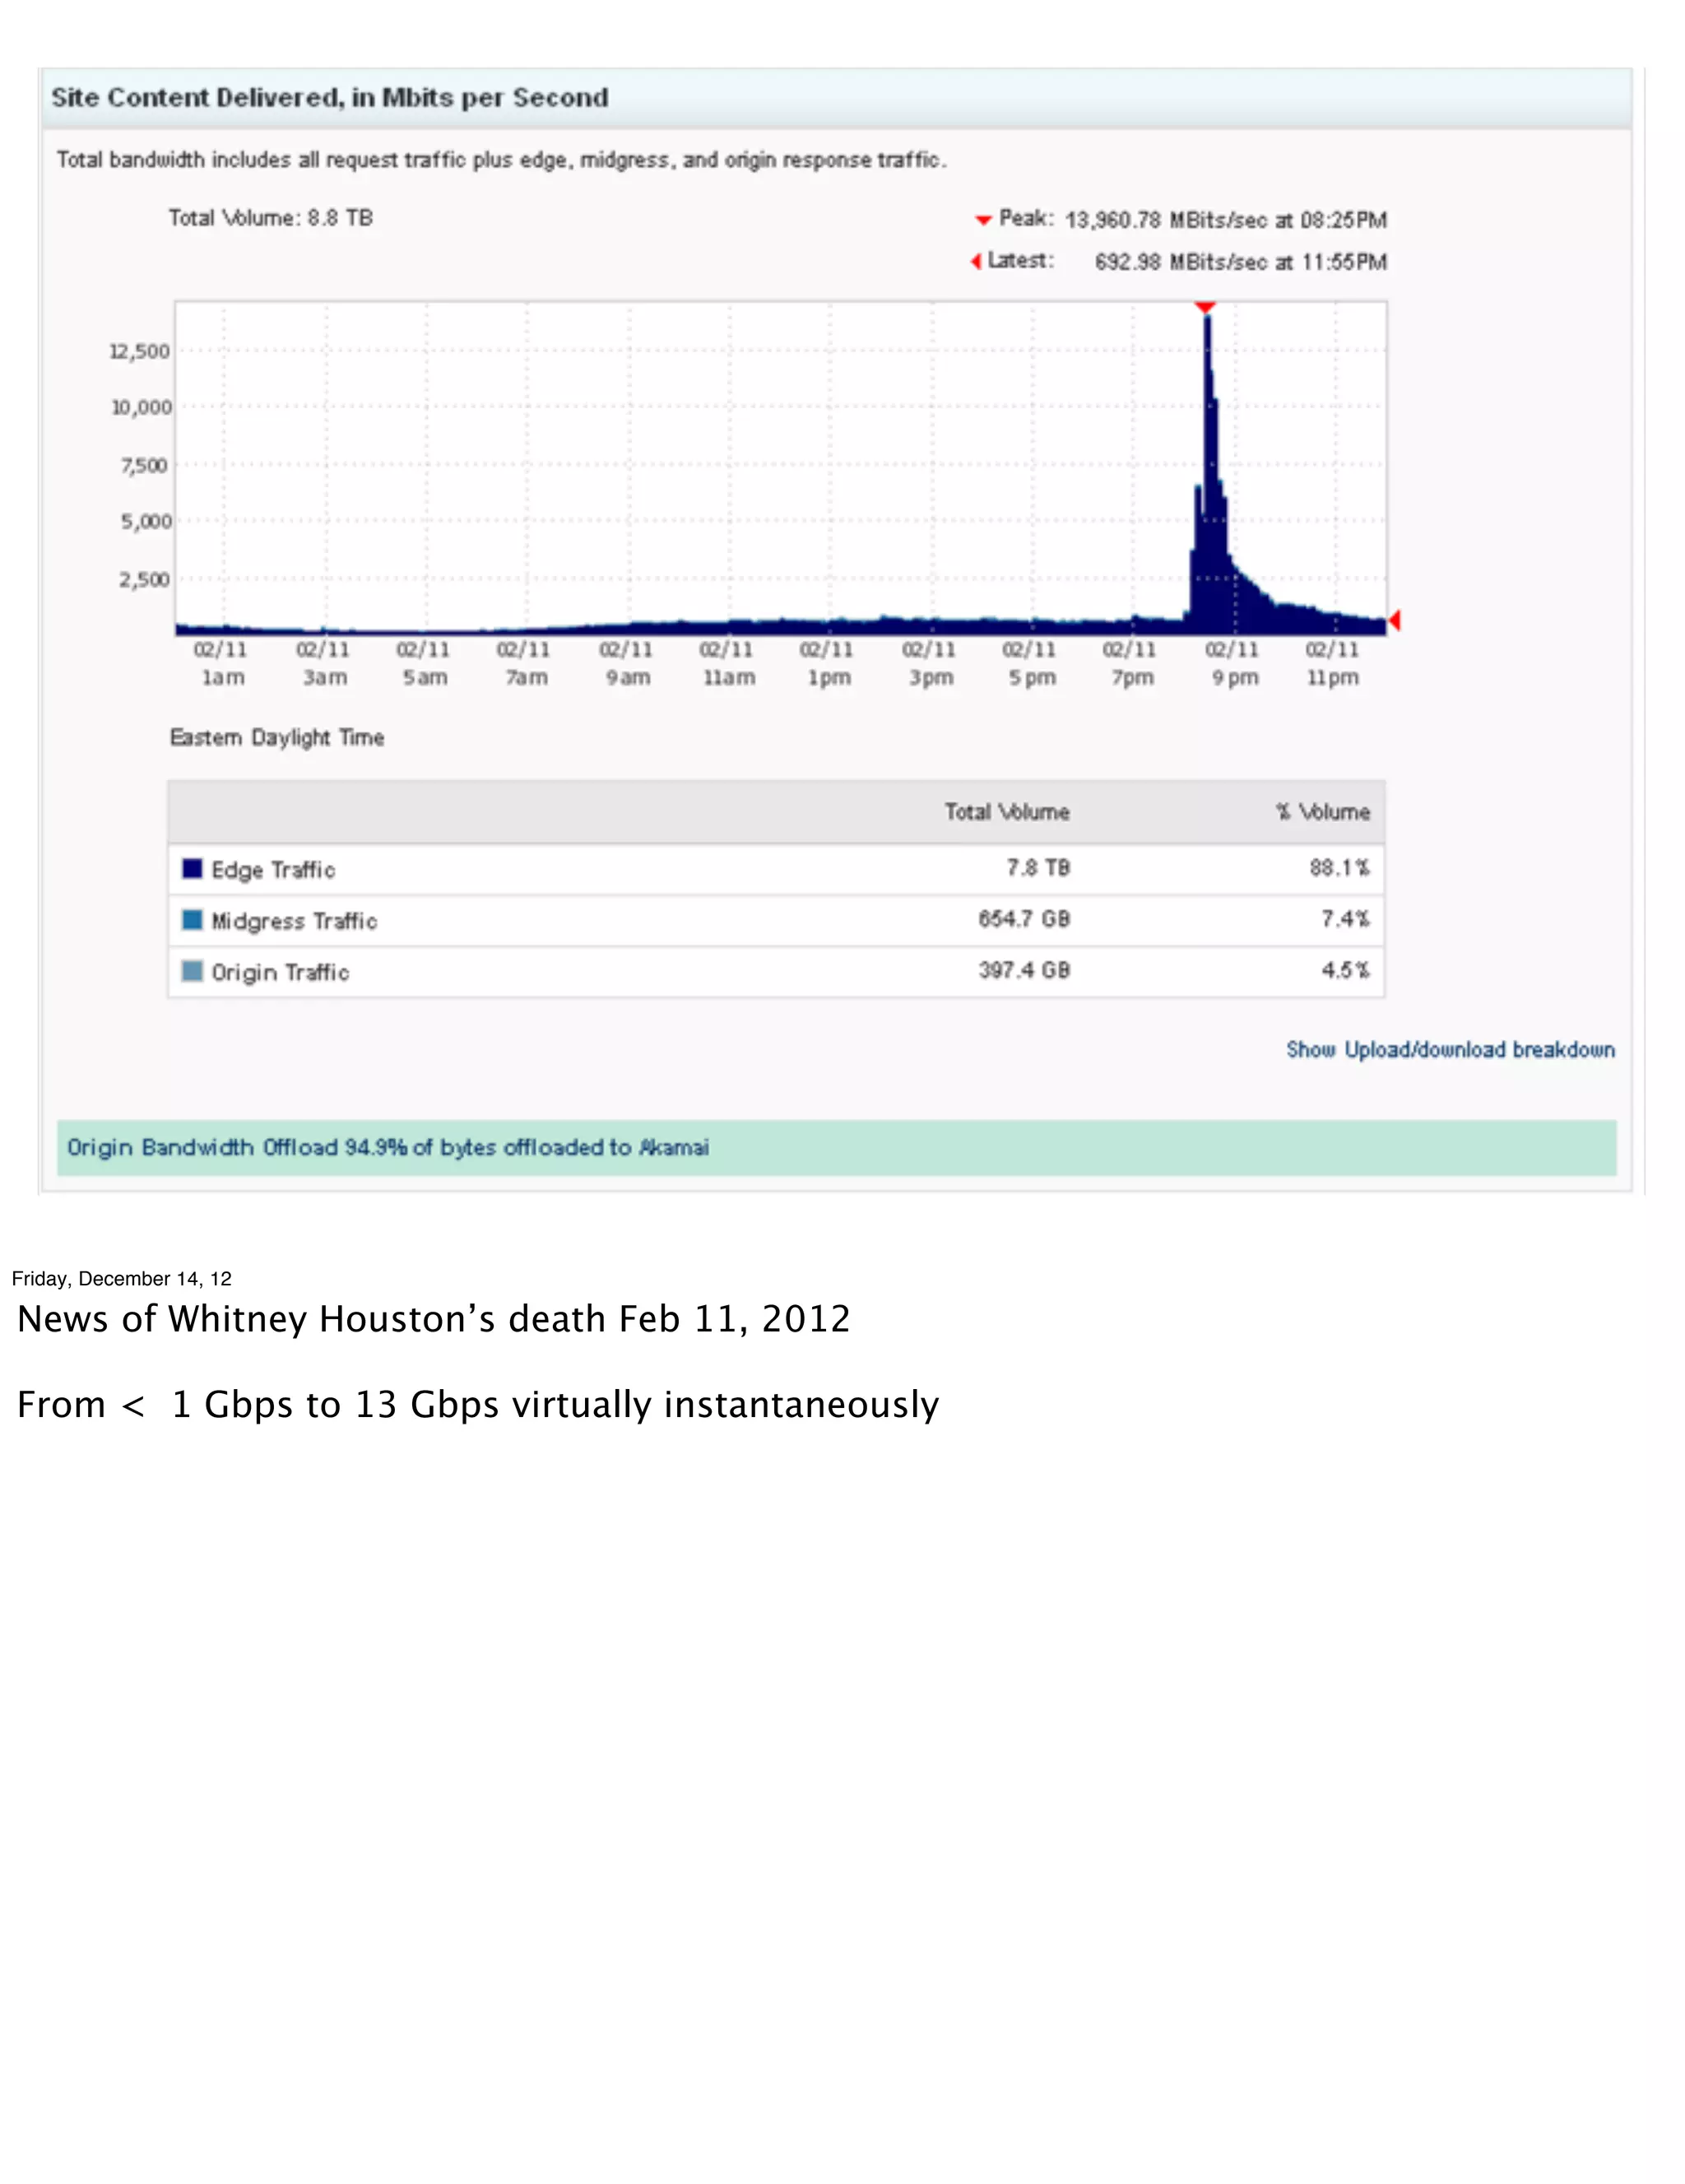
Task: Click the Origin Bandwidth Offload banner text
Action: pos(388,1148)
